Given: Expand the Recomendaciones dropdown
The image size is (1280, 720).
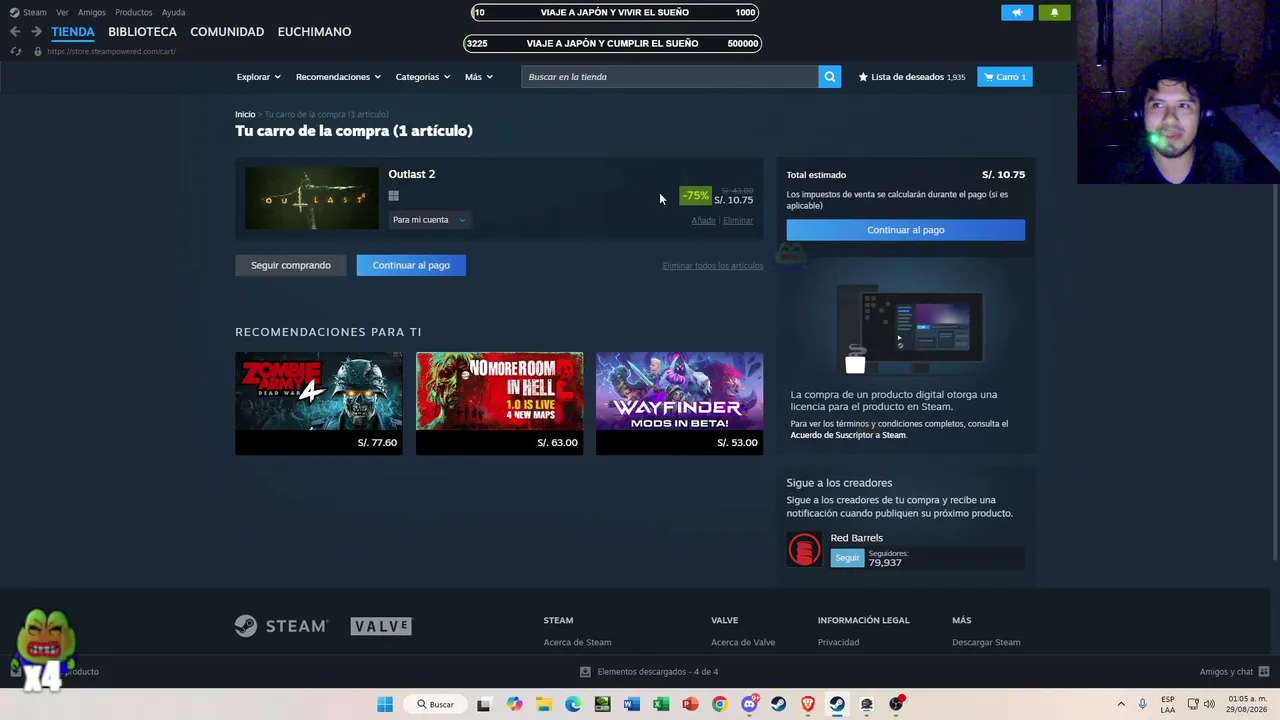Looking at the screenshot, I should point(338,77).
